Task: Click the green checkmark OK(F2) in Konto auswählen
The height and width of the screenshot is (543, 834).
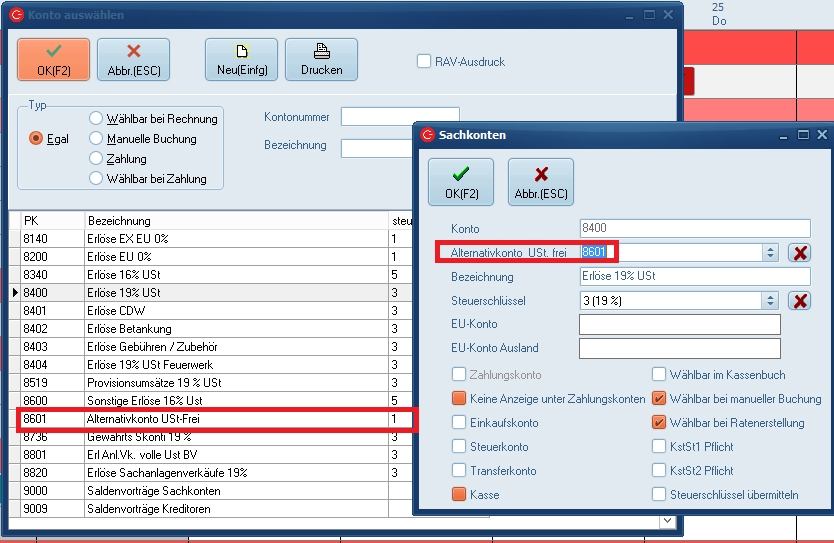Action: point(53,50)
